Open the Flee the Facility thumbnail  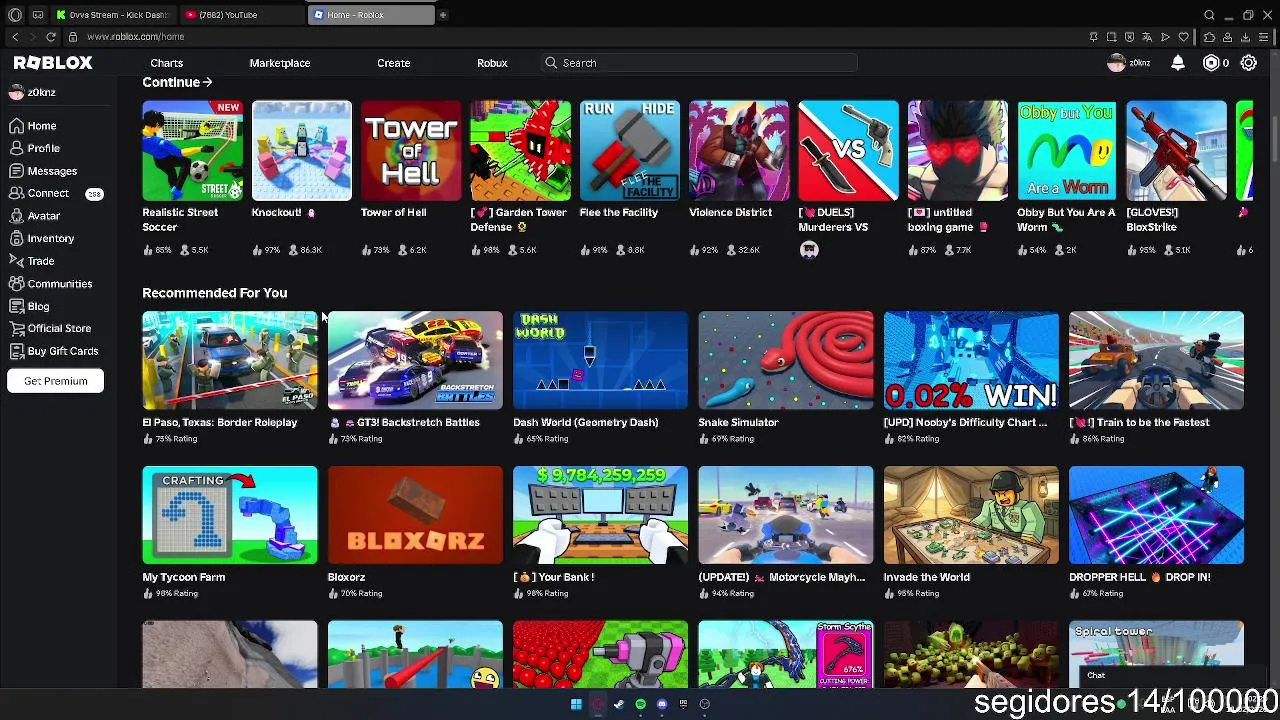click(629, 151)
